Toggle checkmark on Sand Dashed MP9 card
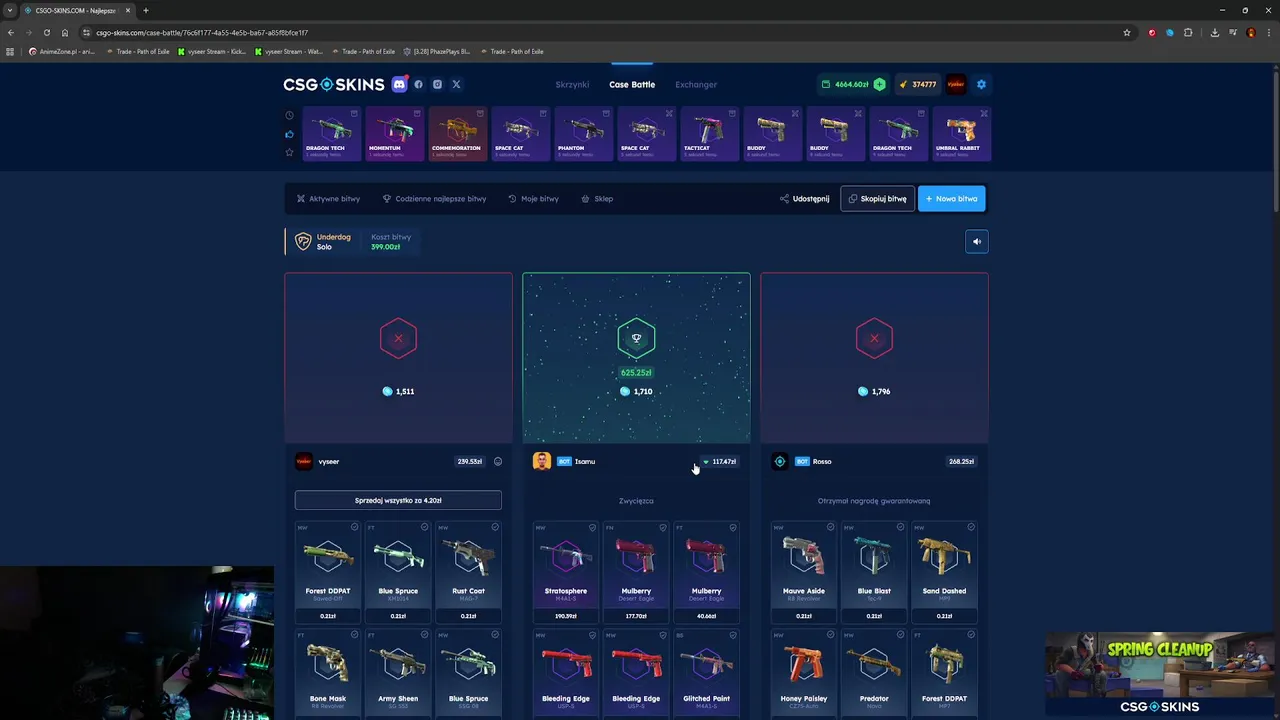Screen dimensions: 1280x720 (x=971, y=527)
